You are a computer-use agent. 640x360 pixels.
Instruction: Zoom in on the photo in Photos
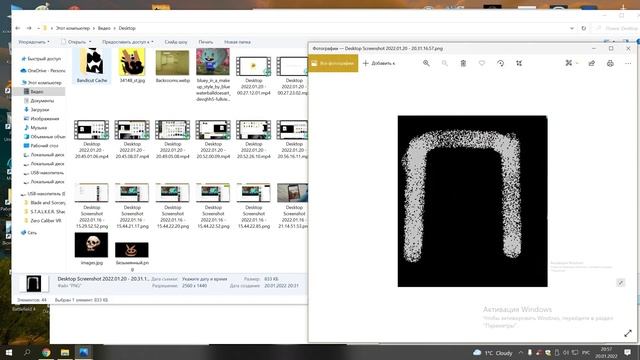426,63
